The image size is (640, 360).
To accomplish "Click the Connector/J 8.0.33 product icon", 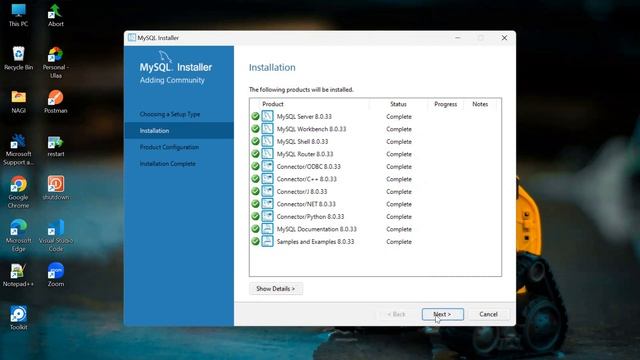I will 267,191.
